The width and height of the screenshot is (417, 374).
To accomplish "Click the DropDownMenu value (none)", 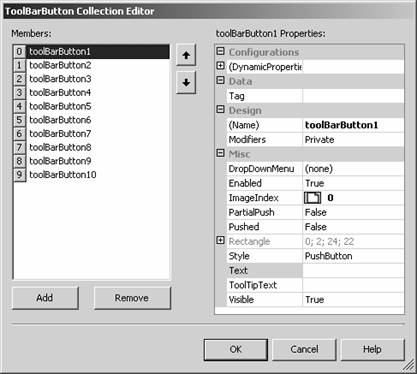I will point(353,169).
